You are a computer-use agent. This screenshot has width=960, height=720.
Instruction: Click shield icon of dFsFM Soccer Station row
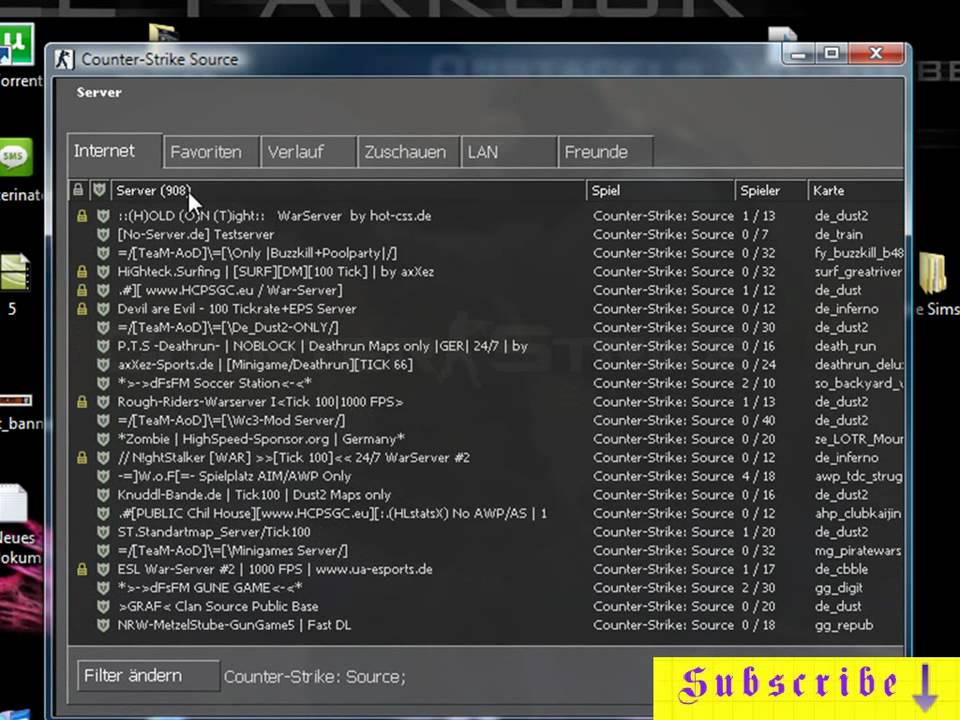tap(103, 383)
